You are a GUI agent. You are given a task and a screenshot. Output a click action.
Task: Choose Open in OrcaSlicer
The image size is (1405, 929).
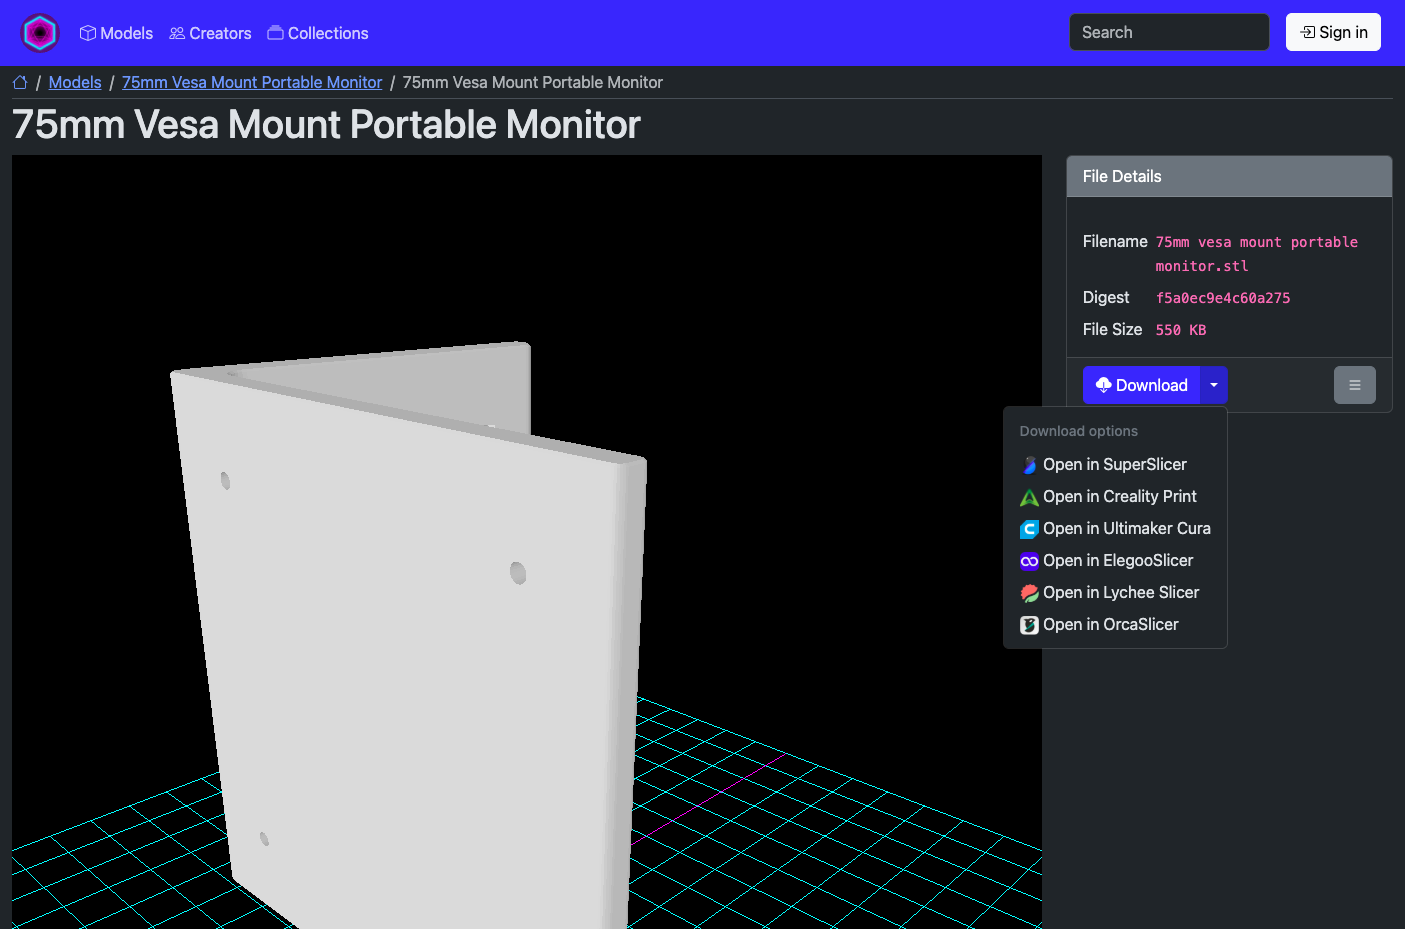tap(1115, 624)
